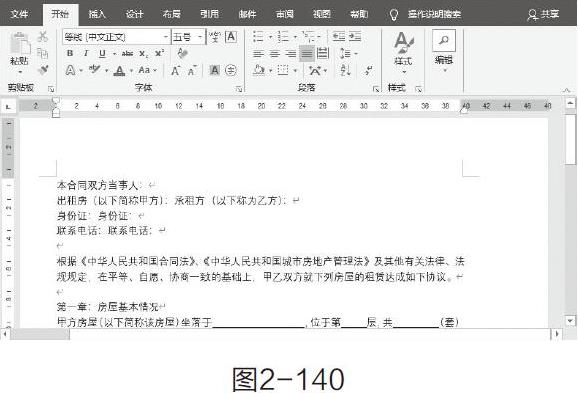The image size is (578, 393).
Task: Toggle justified alignment (highlighted button)
Action: click(307, 54)
